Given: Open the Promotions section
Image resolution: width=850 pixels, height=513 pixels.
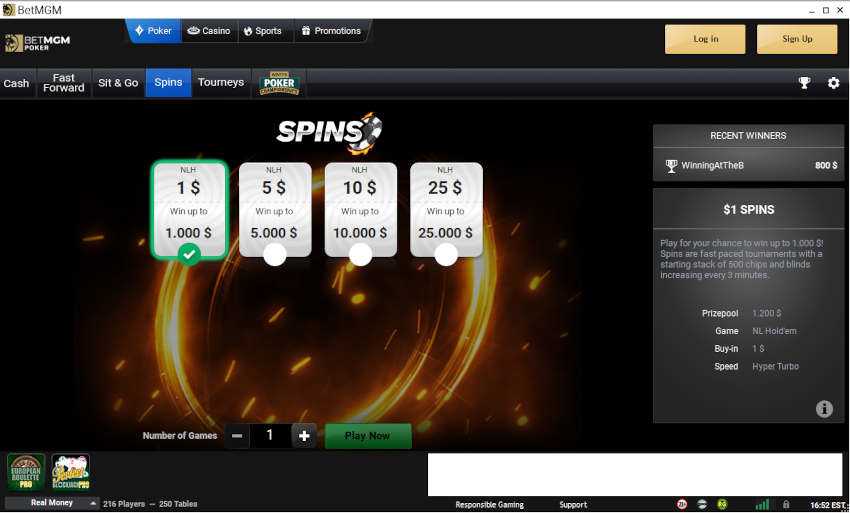Looking at the screenshot, I should pyautogui.click(x=331, y=31).
